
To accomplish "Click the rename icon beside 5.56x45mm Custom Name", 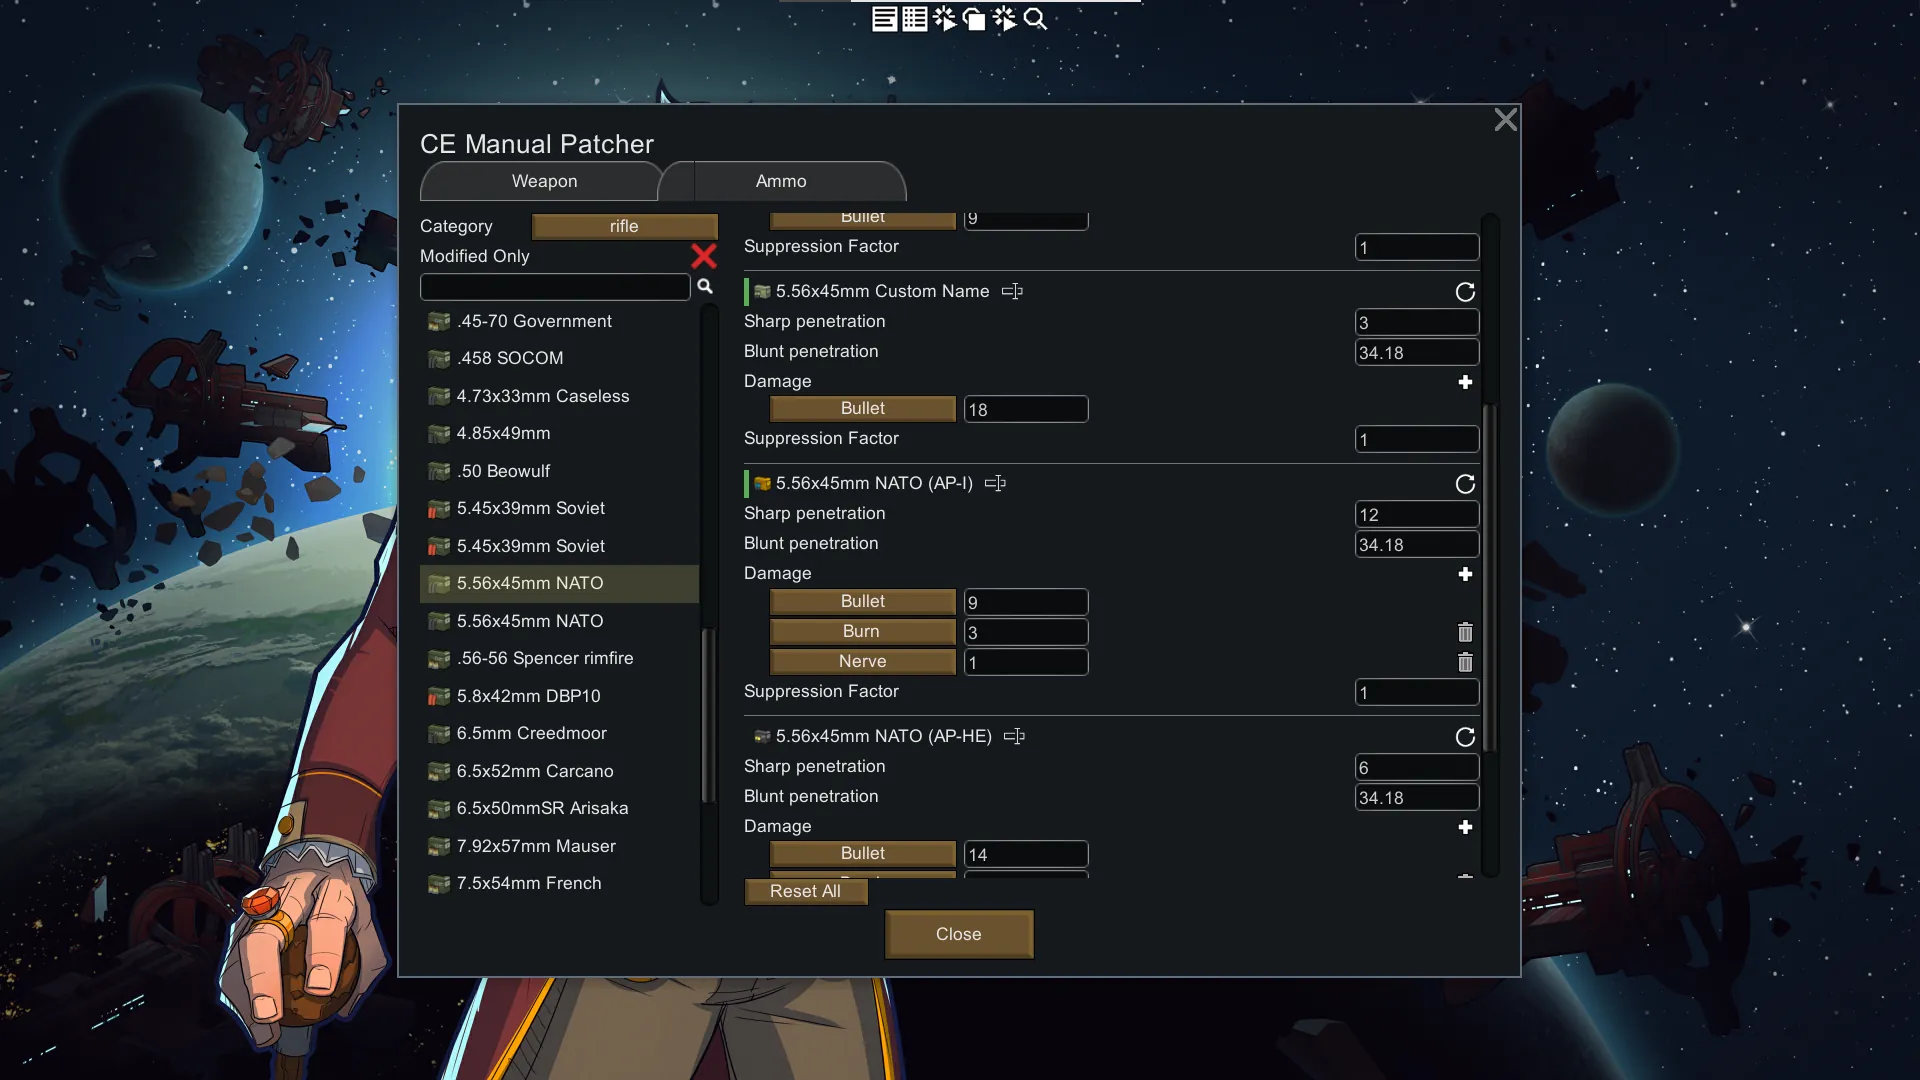I will coord(1012,291).
